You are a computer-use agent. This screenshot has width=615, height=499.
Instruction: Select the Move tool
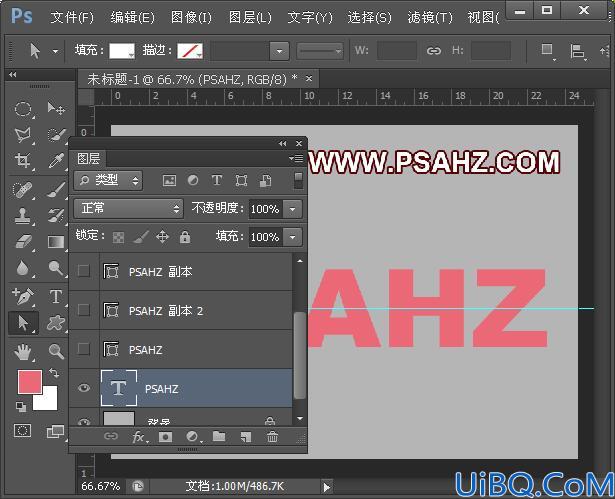(56, 108)
